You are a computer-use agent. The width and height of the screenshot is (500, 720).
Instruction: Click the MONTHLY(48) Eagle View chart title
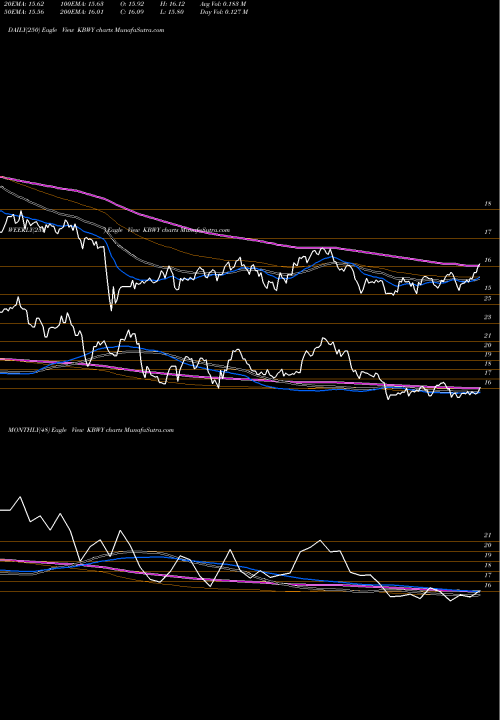(x=91, y=430)
